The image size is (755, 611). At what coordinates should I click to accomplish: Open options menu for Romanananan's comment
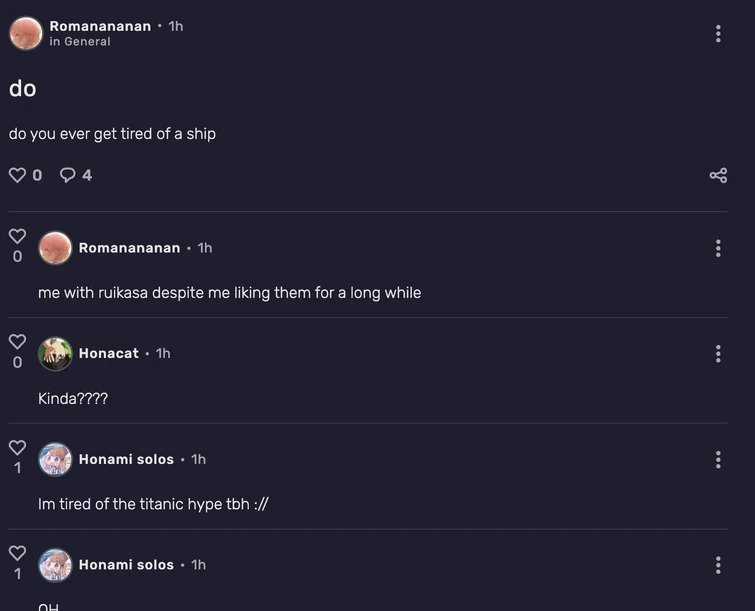[x=718, y=248]
